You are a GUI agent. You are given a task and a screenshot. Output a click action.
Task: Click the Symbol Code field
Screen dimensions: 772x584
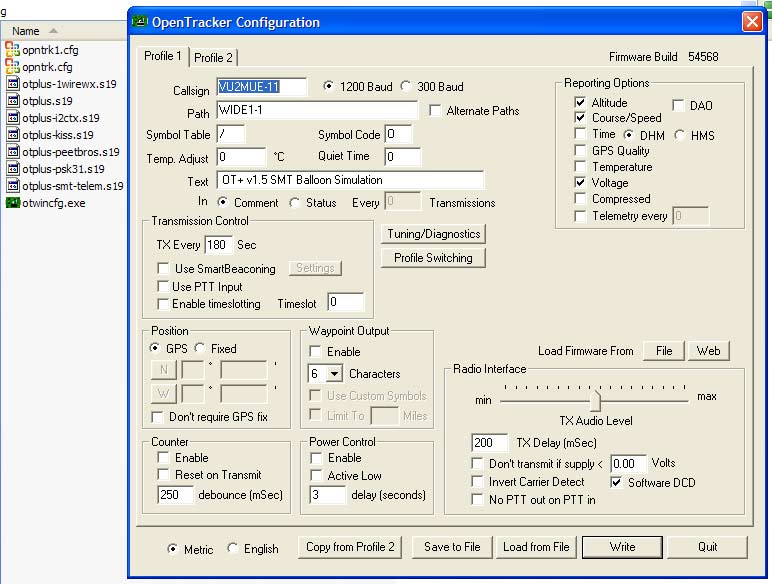[398, 134]
